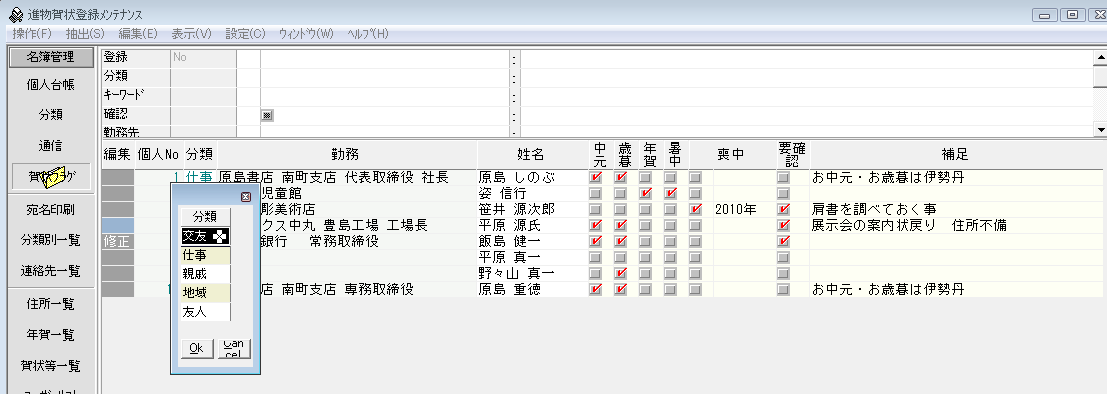Click the 個人No column header
This screenshot has width=1107, height=394.
(158, 155)
